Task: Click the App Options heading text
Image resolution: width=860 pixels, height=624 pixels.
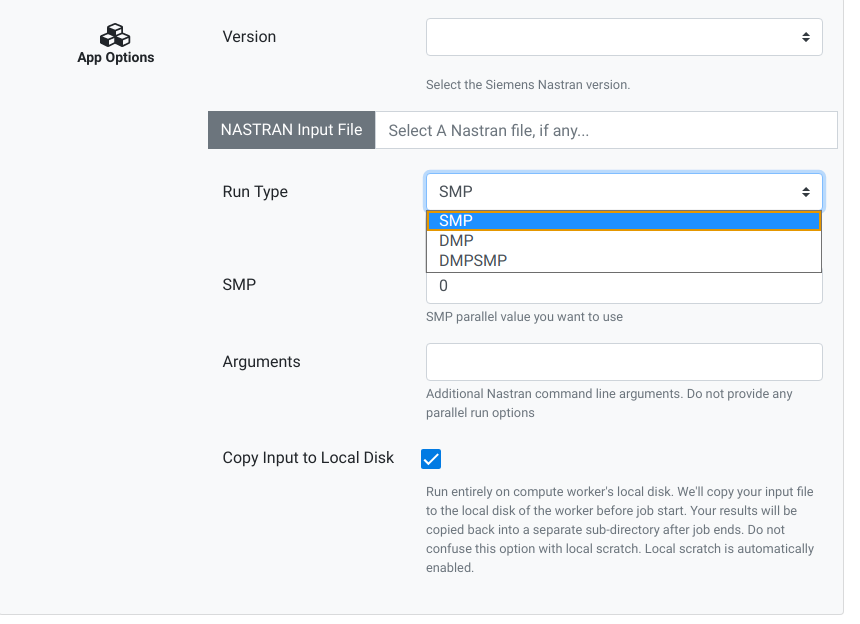Action: tap(116, 58)
